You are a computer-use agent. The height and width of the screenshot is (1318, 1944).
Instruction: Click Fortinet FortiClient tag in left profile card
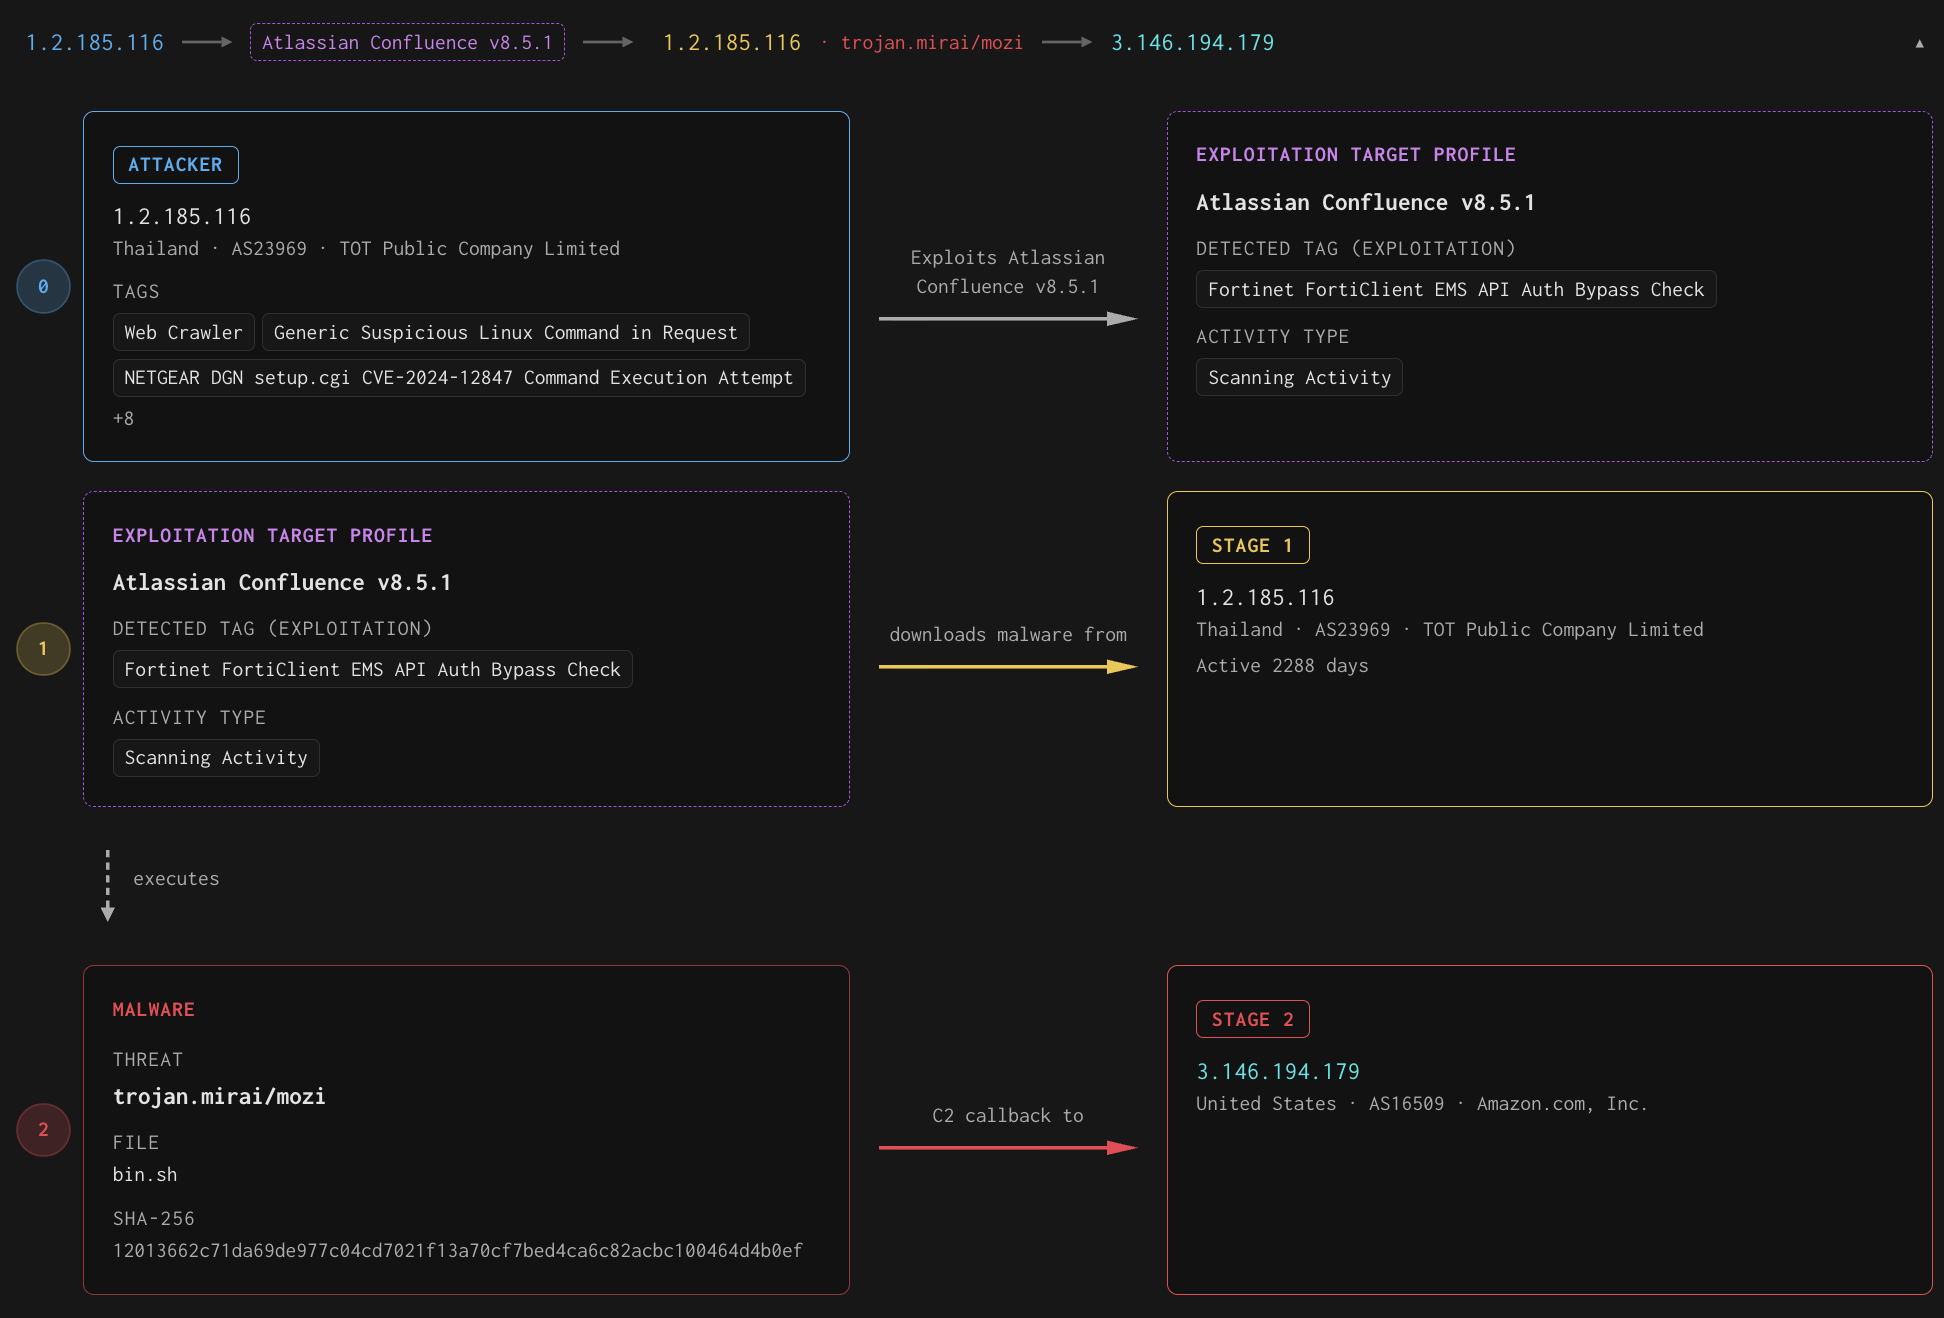point(373,669)
